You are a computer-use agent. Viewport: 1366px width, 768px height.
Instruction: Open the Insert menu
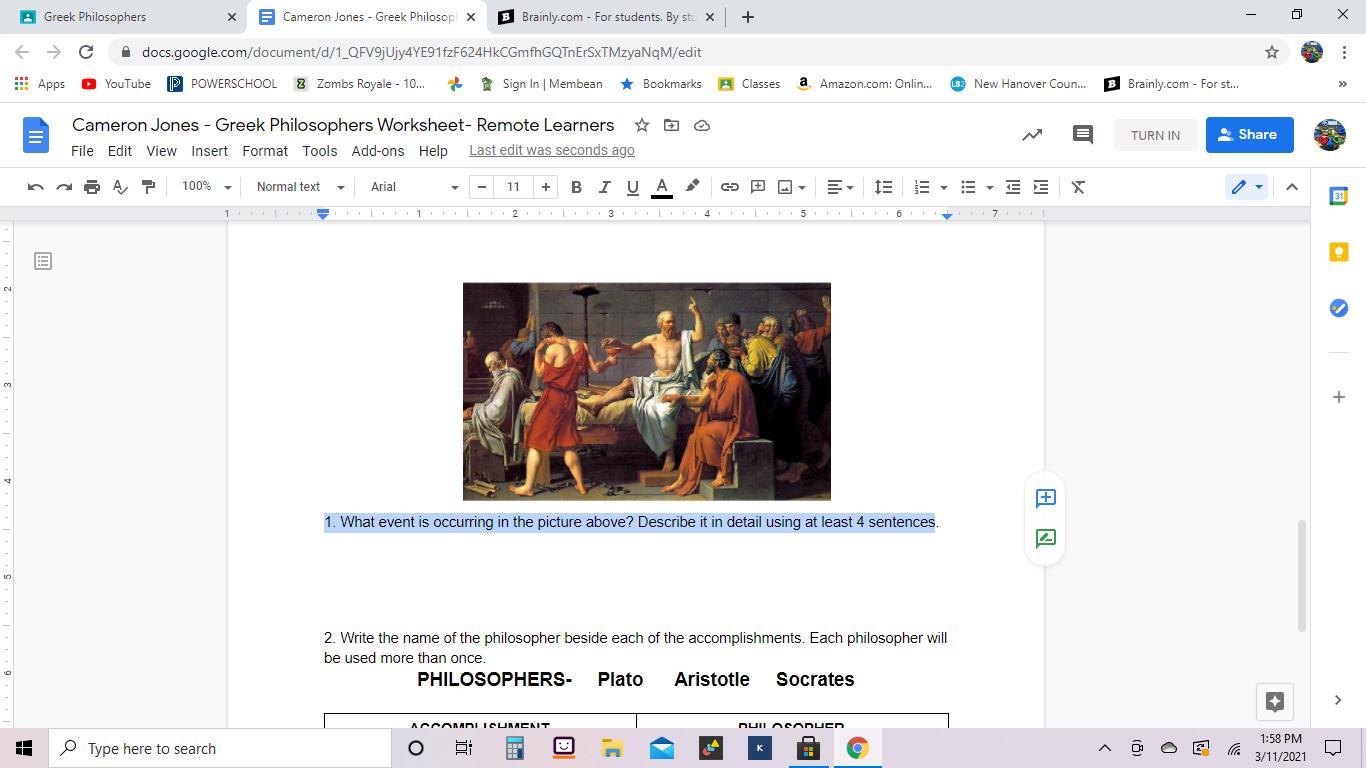click(x=209, y=151)
